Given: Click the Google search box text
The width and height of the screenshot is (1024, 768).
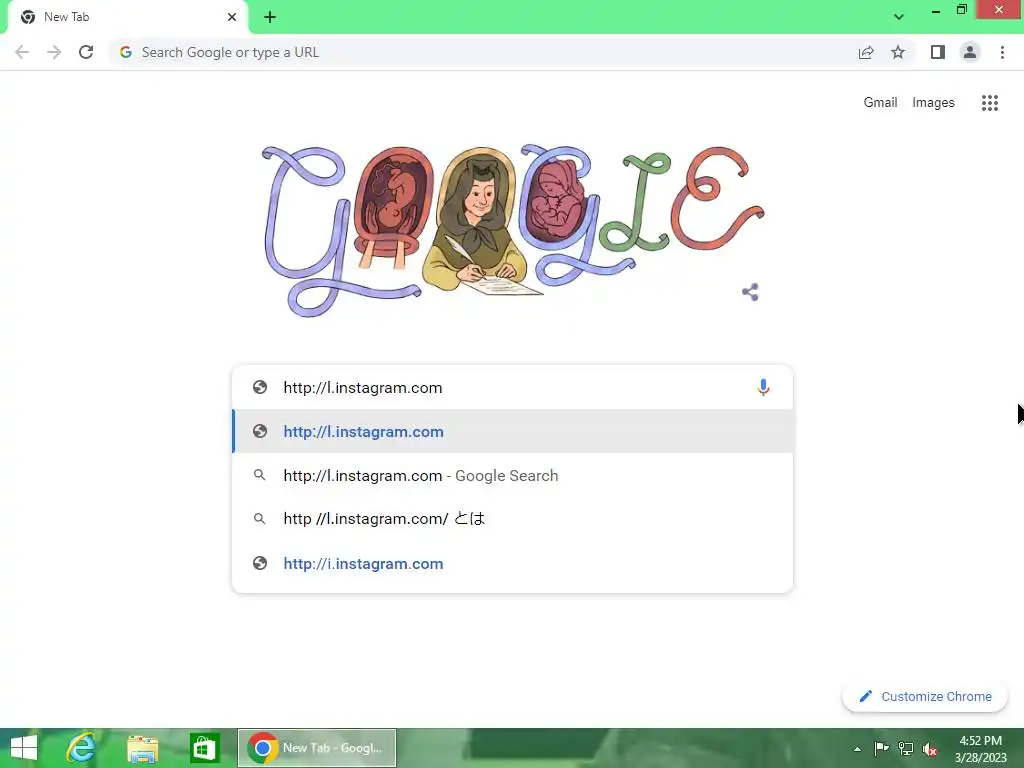Looking at the screenshot, I should [x=362, y=388].
